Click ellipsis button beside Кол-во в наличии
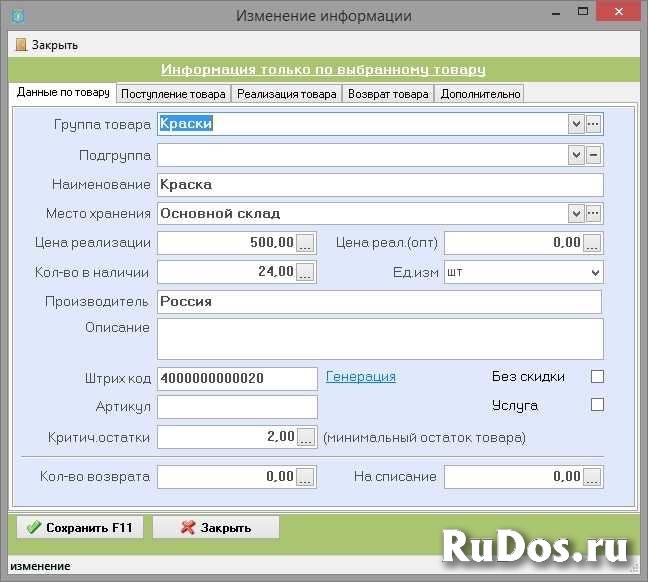This screenshot has width=648, height=582. click(x=306, y=271)
